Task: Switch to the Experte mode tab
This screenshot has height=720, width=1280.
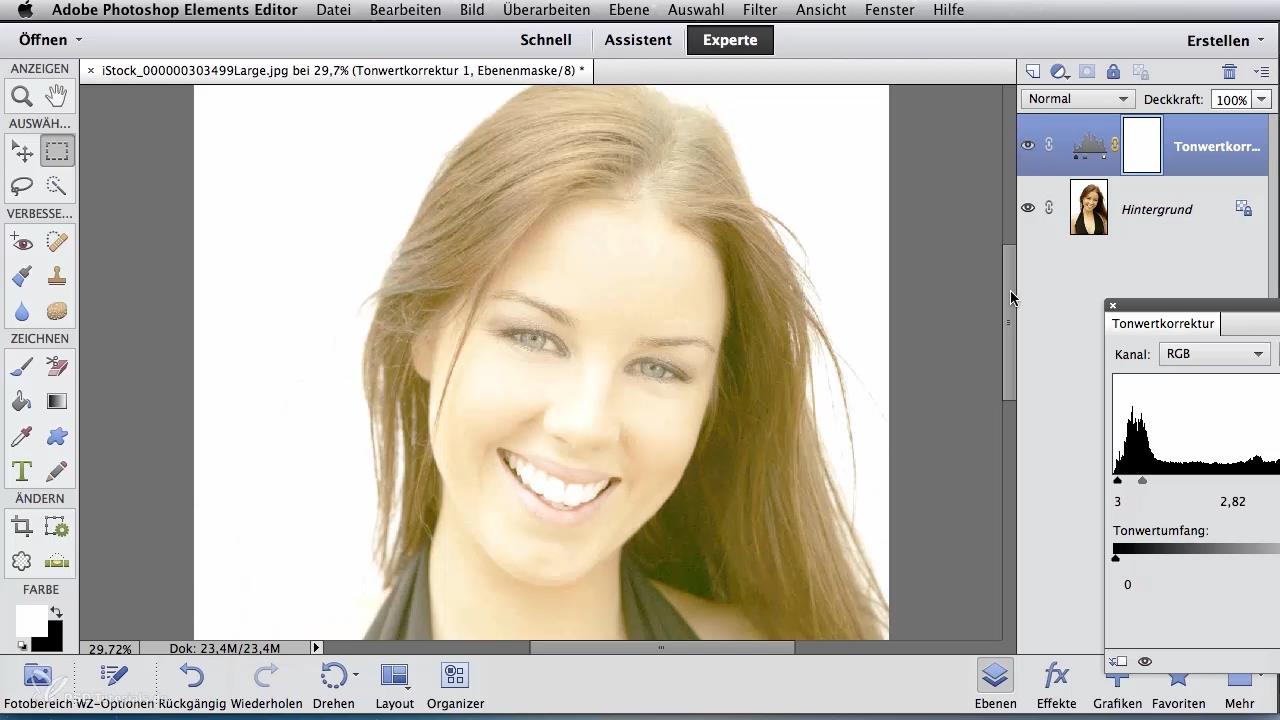Action: click(x=730, y=40)
